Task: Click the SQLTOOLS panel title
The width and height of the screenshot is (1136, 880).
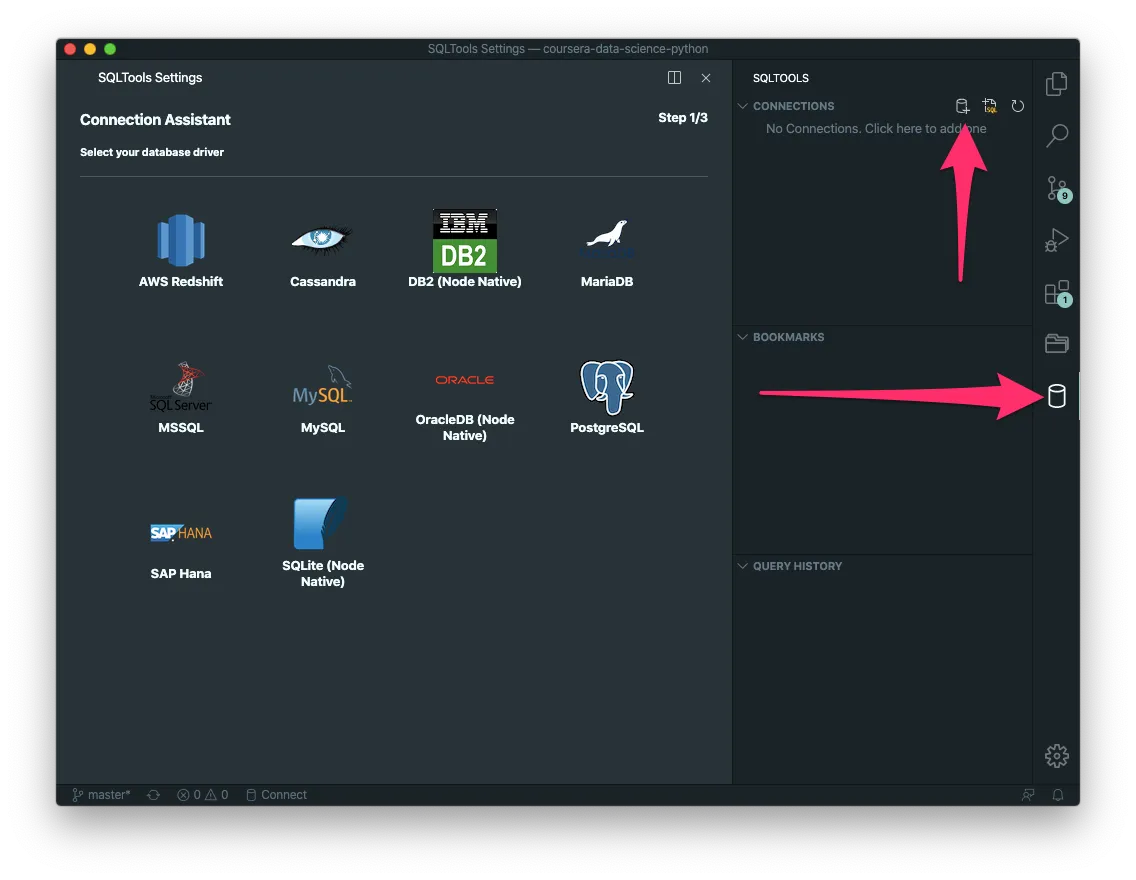Action: (780, 77)
